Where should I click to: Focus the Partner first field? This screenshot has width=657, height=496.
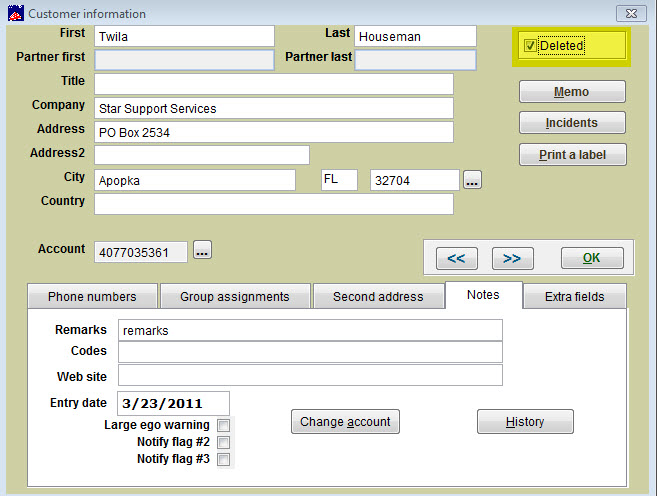(x=184, y=60)
